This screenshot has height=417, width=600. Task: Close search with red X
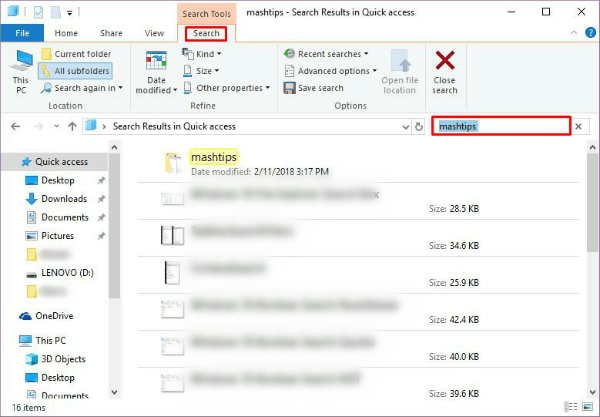point(445,72)
